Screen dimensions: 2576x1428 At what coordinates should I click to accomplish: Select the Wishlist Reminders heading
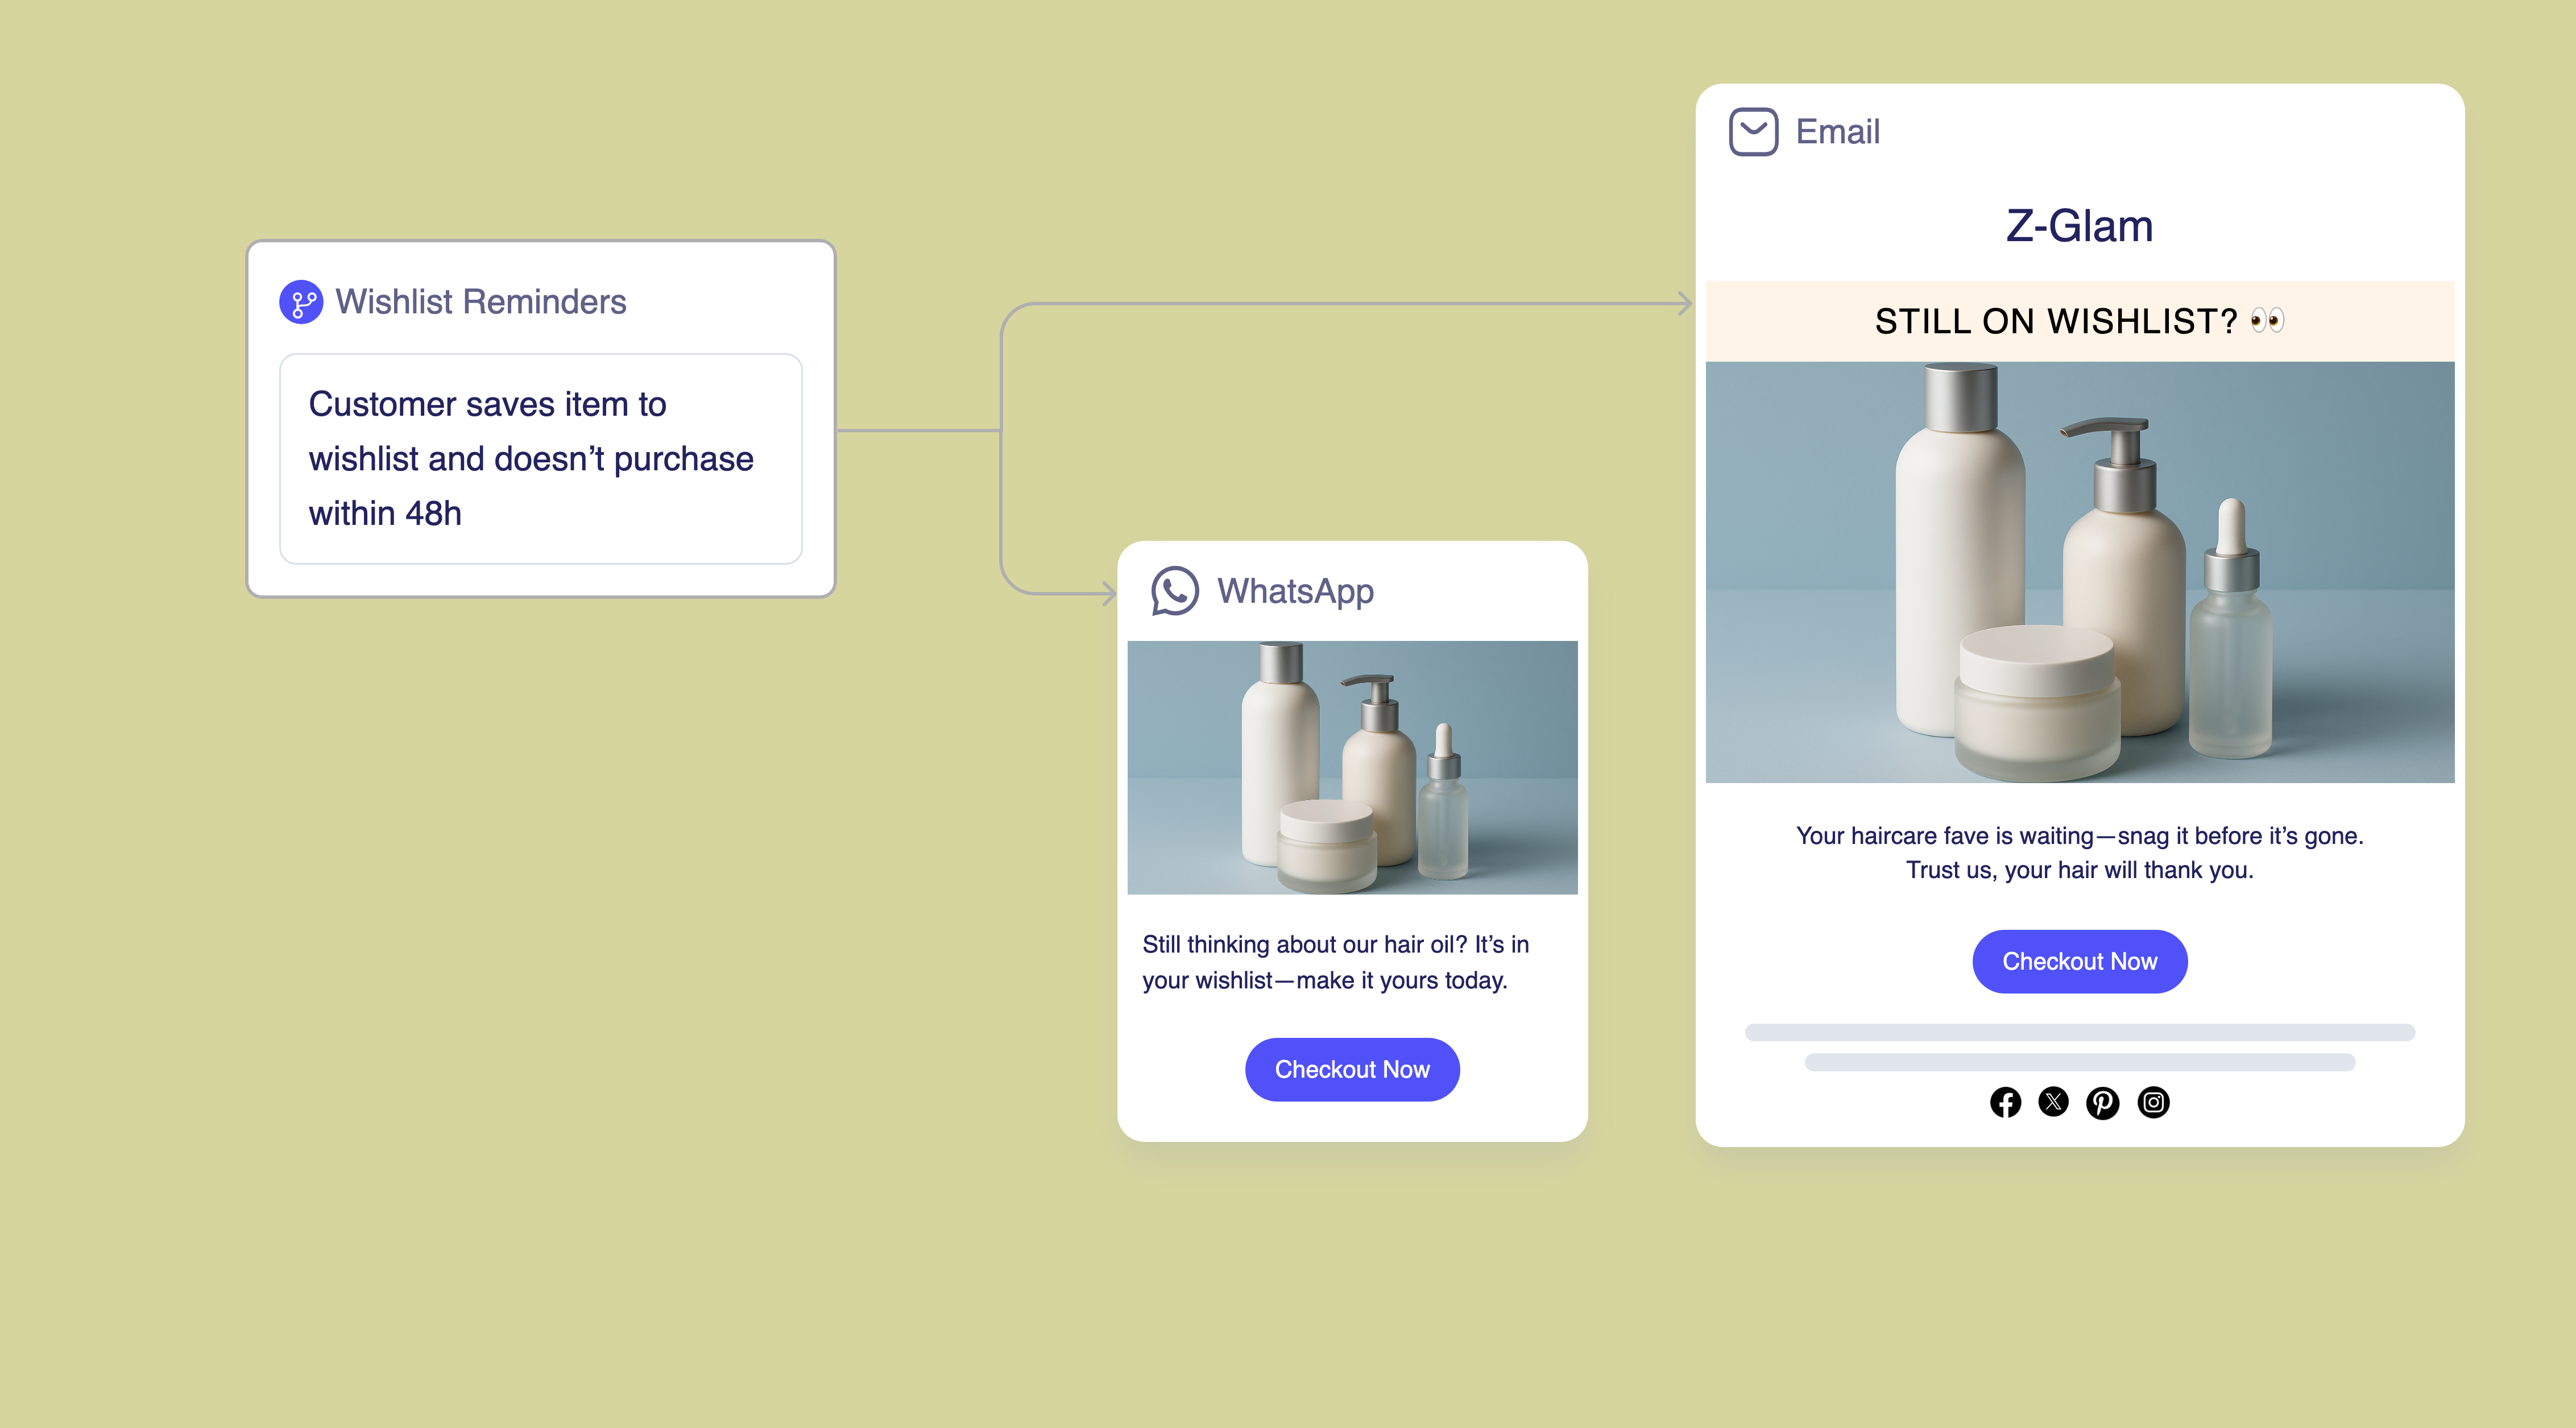481,302
